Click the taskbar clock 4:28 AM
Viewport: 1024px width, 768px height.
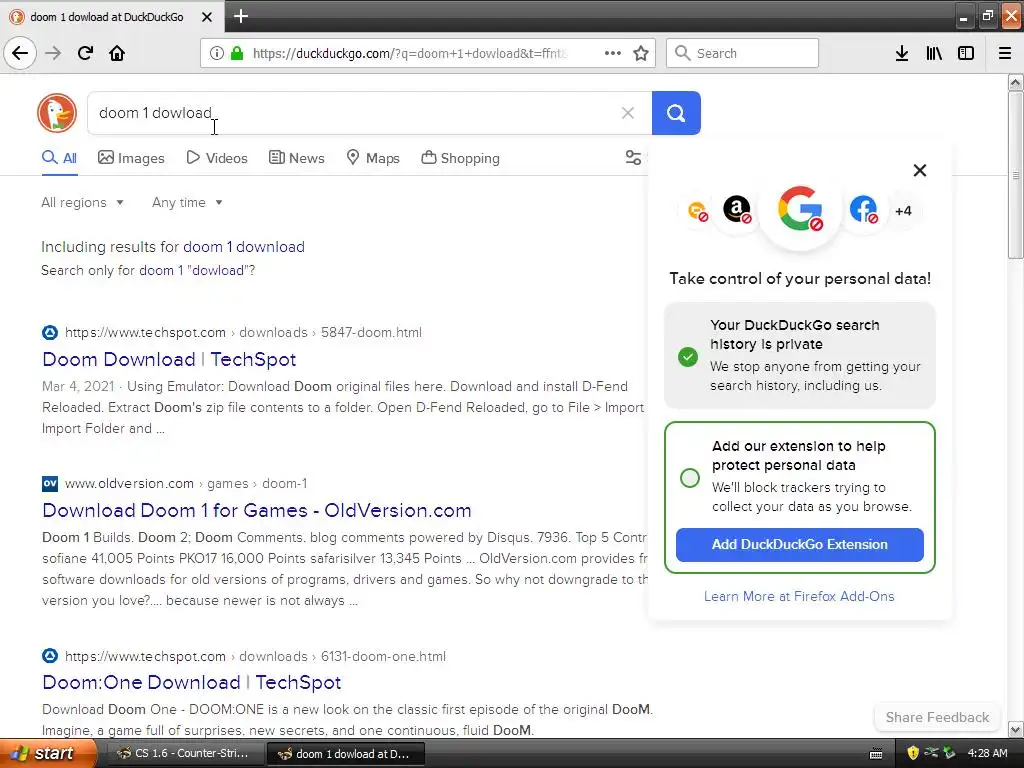point(987,753)
